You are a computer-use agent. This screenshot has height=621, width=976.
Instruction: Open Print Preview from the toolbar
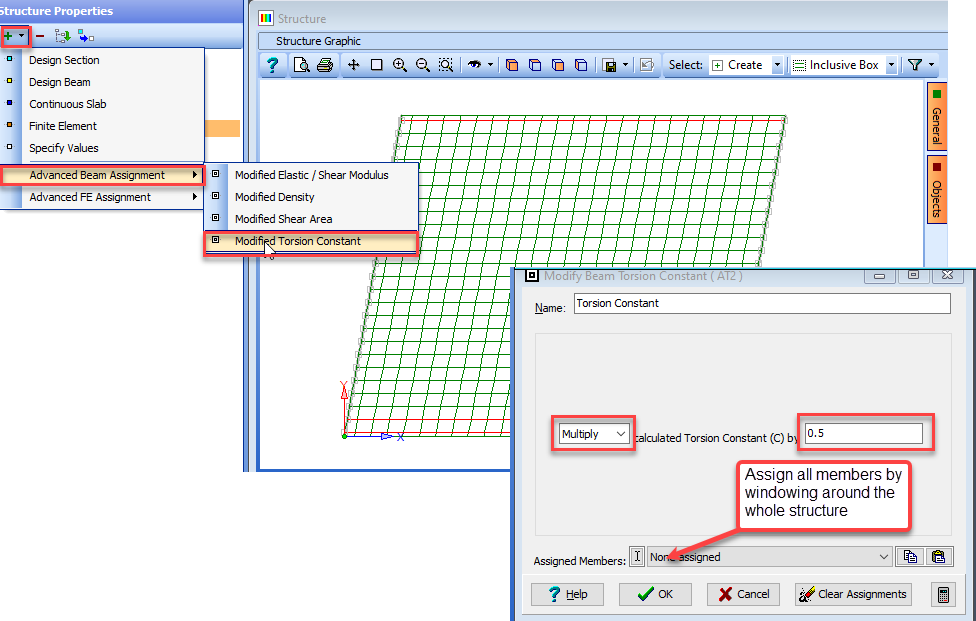point(301,64)
